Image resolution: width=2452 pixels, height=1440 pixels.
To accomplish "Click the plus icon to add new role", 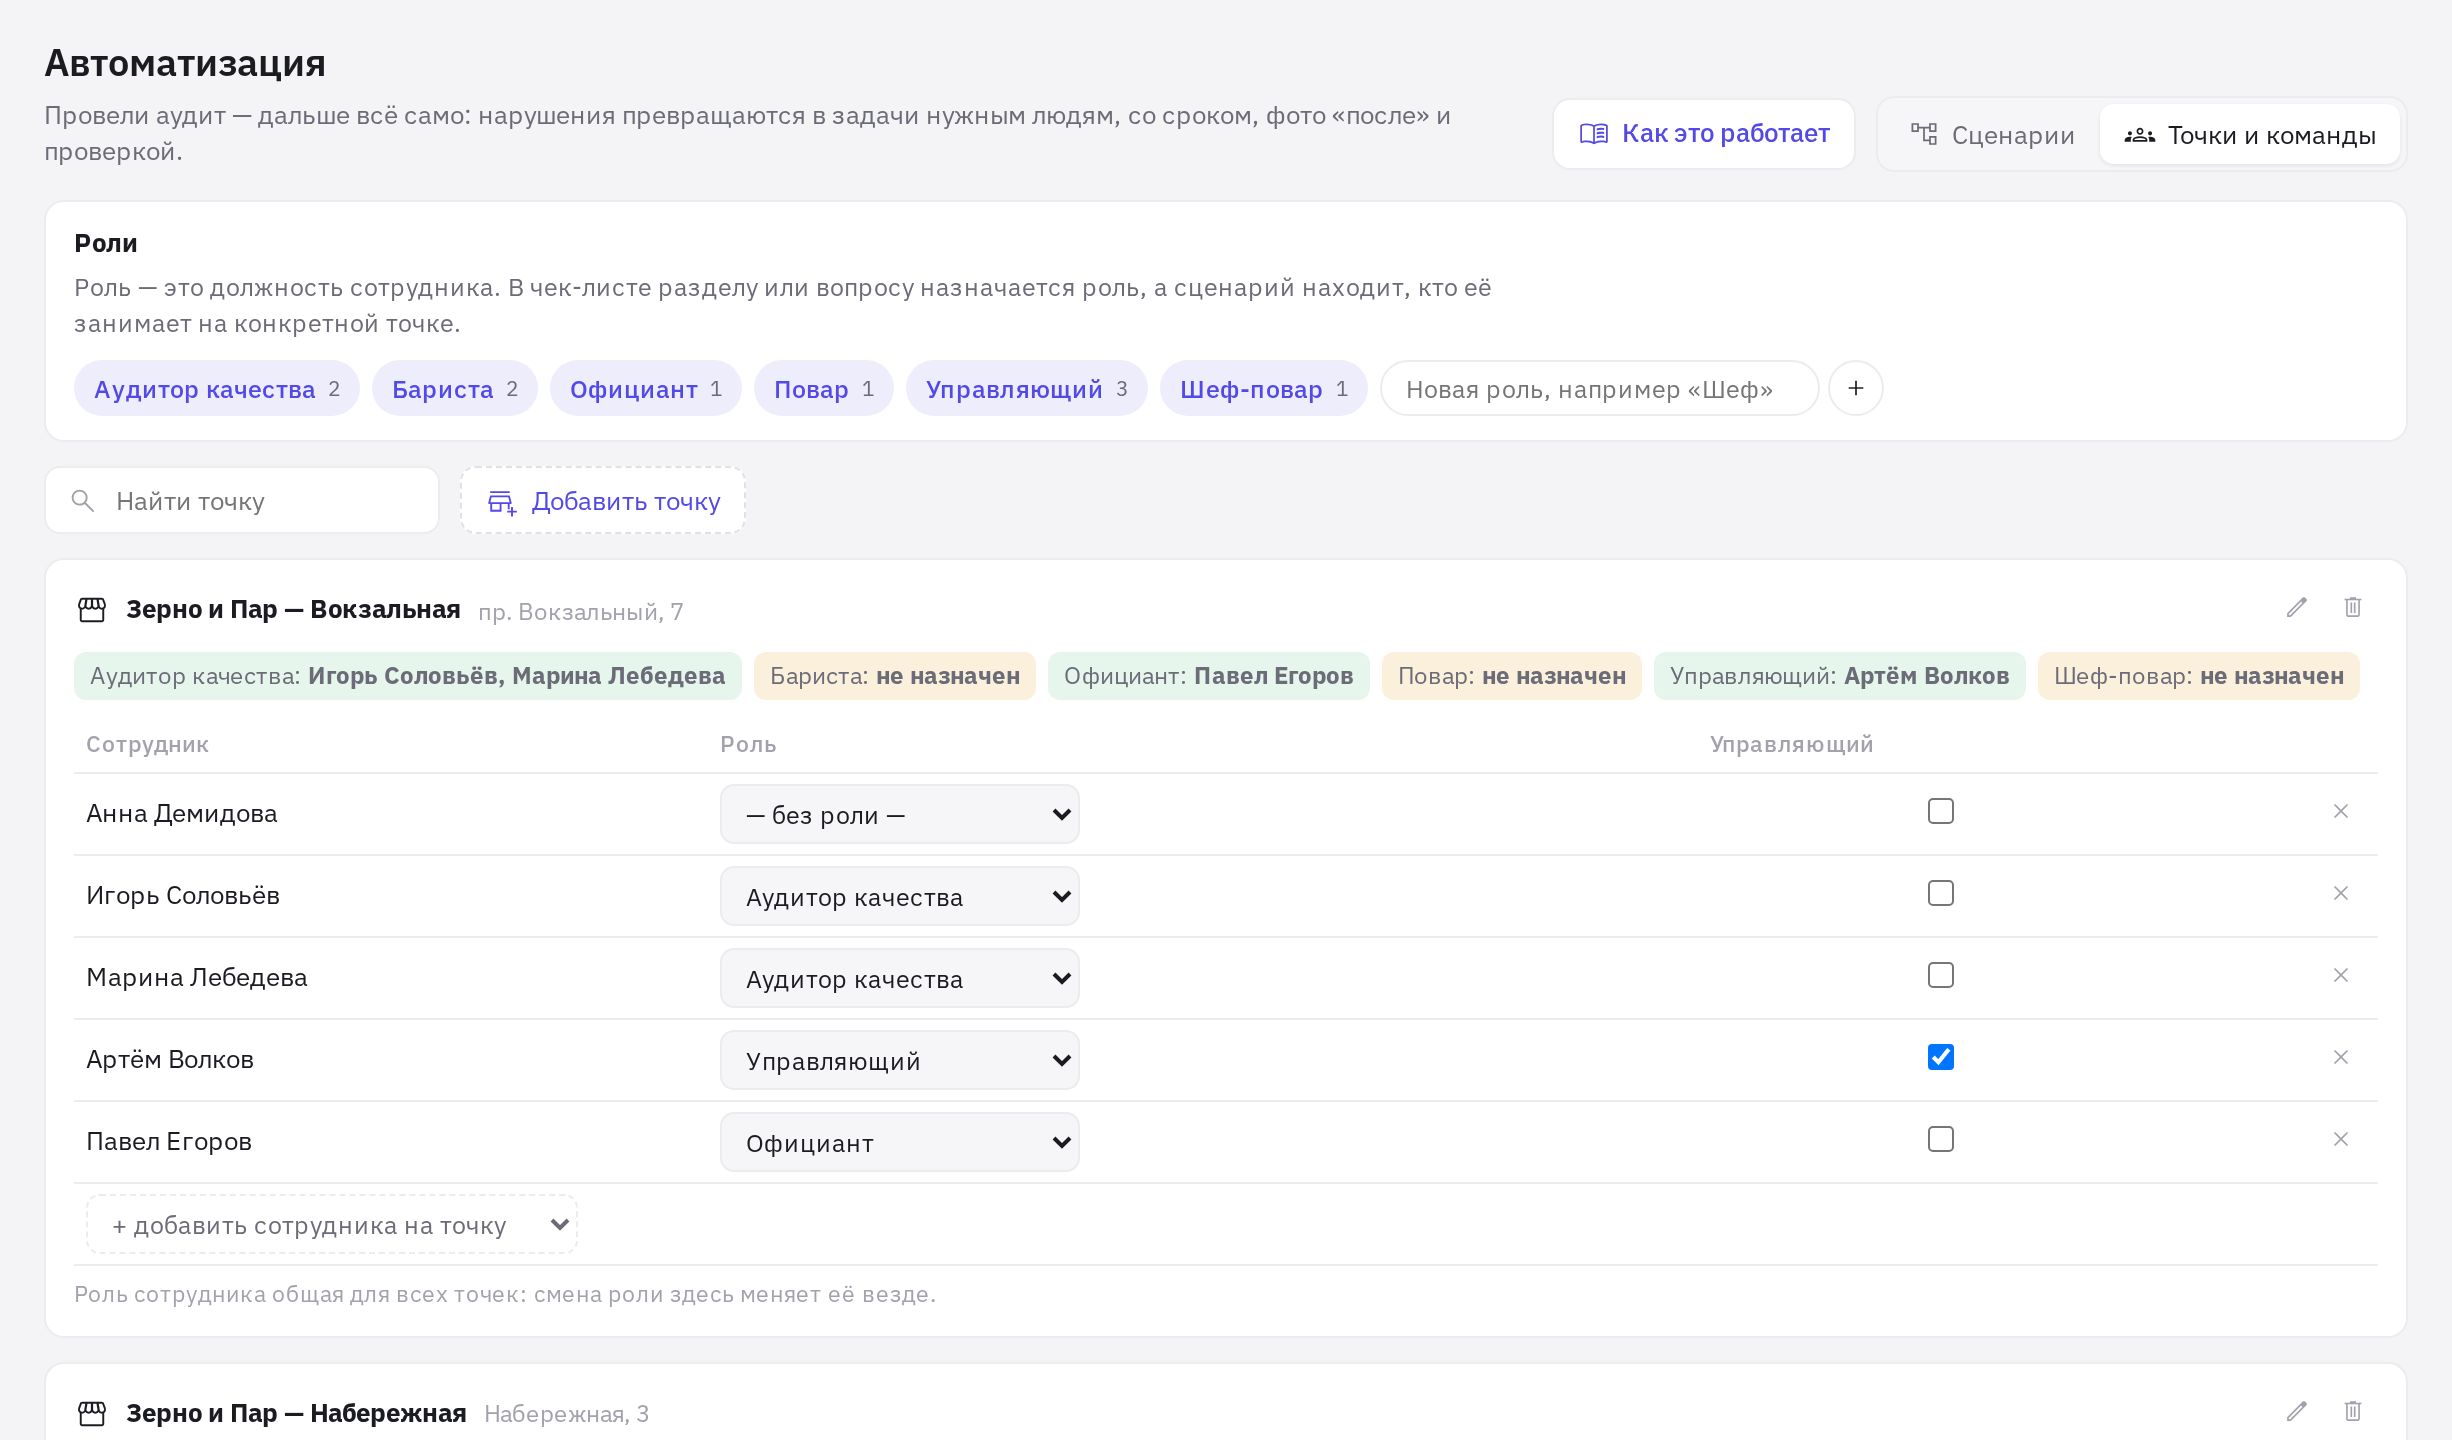I will coord(1855,388).
